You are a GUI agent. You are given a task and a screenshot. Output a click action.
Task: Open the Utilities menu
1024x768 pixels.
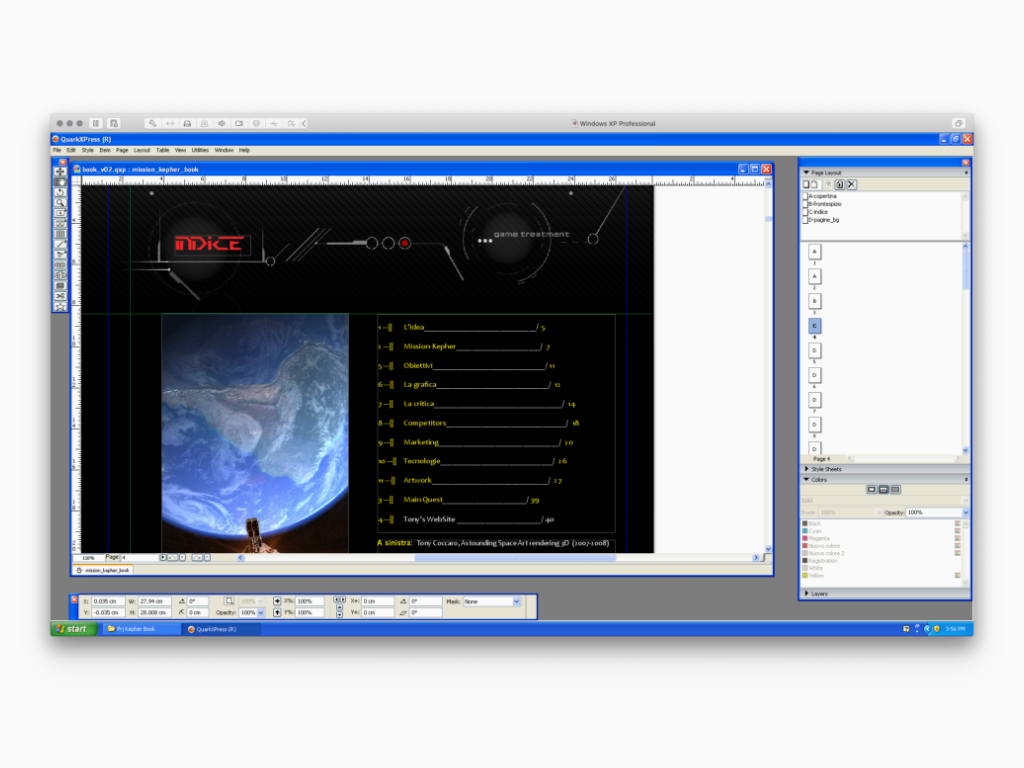click(200, 150)
